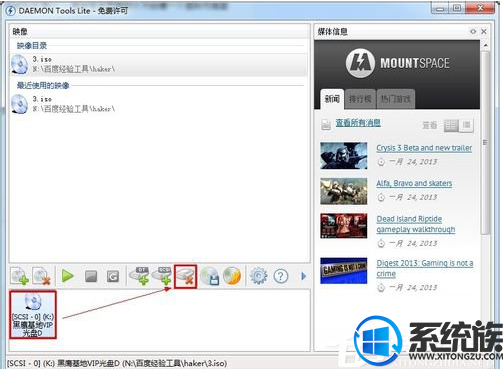
Task: Add a SCSI virtual drive
Action: (x=161, y=276)
